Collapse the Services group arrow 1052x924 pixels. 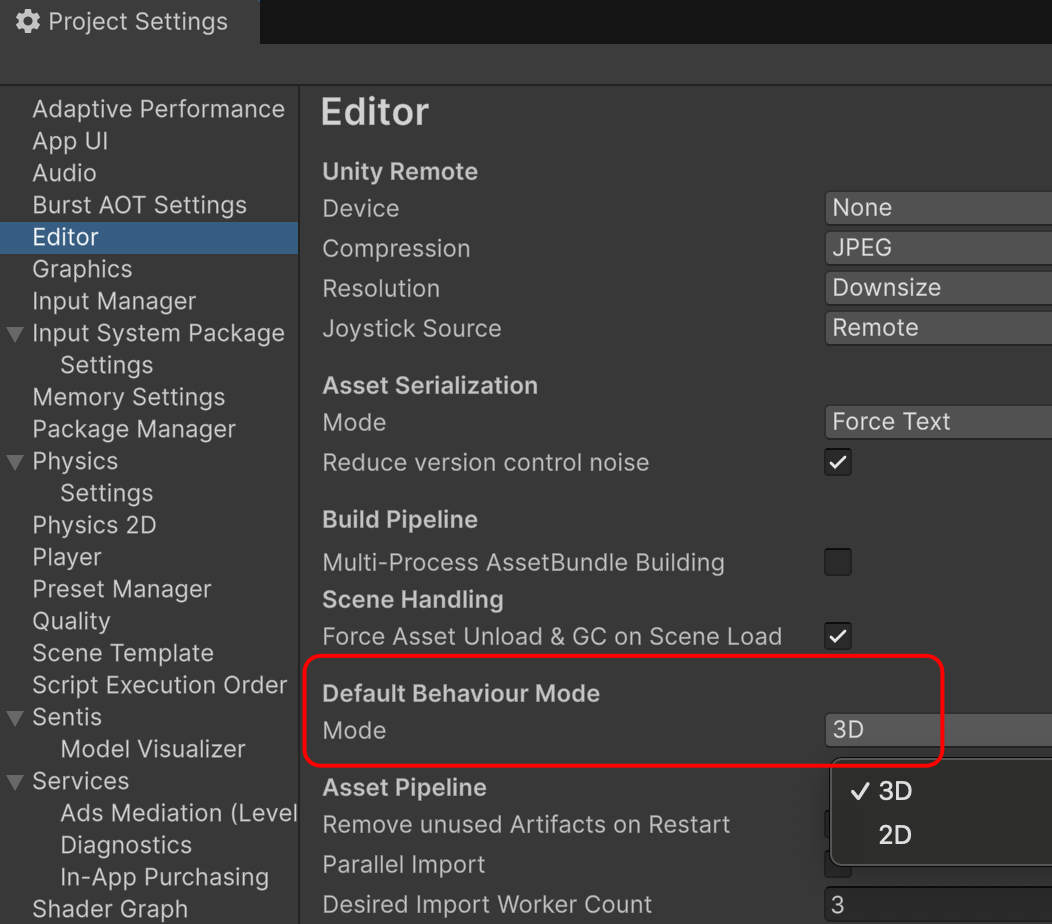click(x=15, y=782)
